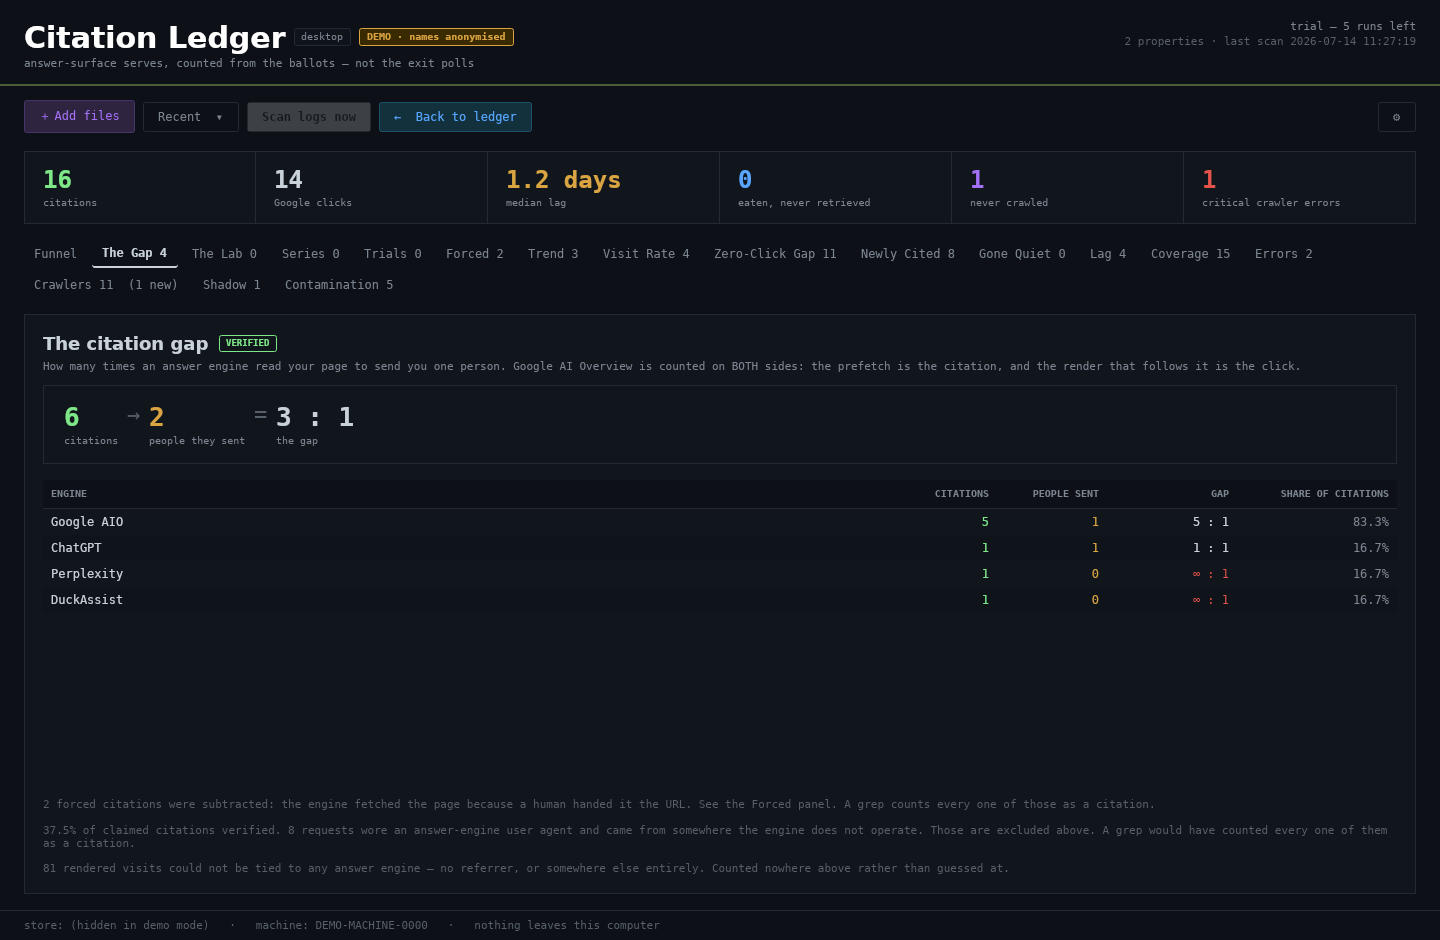This screenshot has height=940, width=1440.
Task: Open The Lab 0 tab
Action: click(225, 254)
